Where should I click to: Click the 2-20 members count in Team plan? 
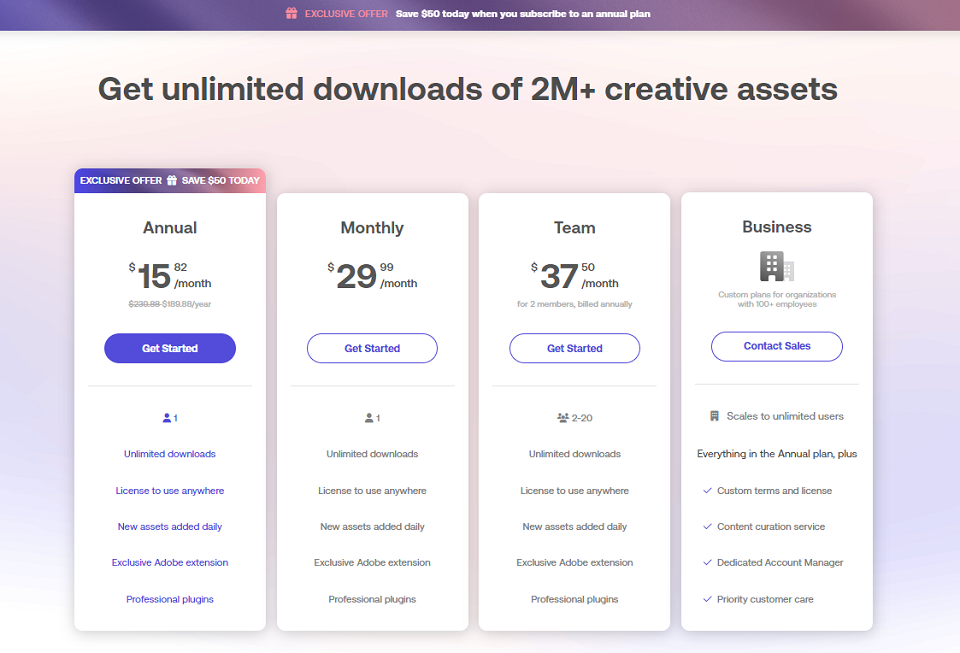point(582,418)
